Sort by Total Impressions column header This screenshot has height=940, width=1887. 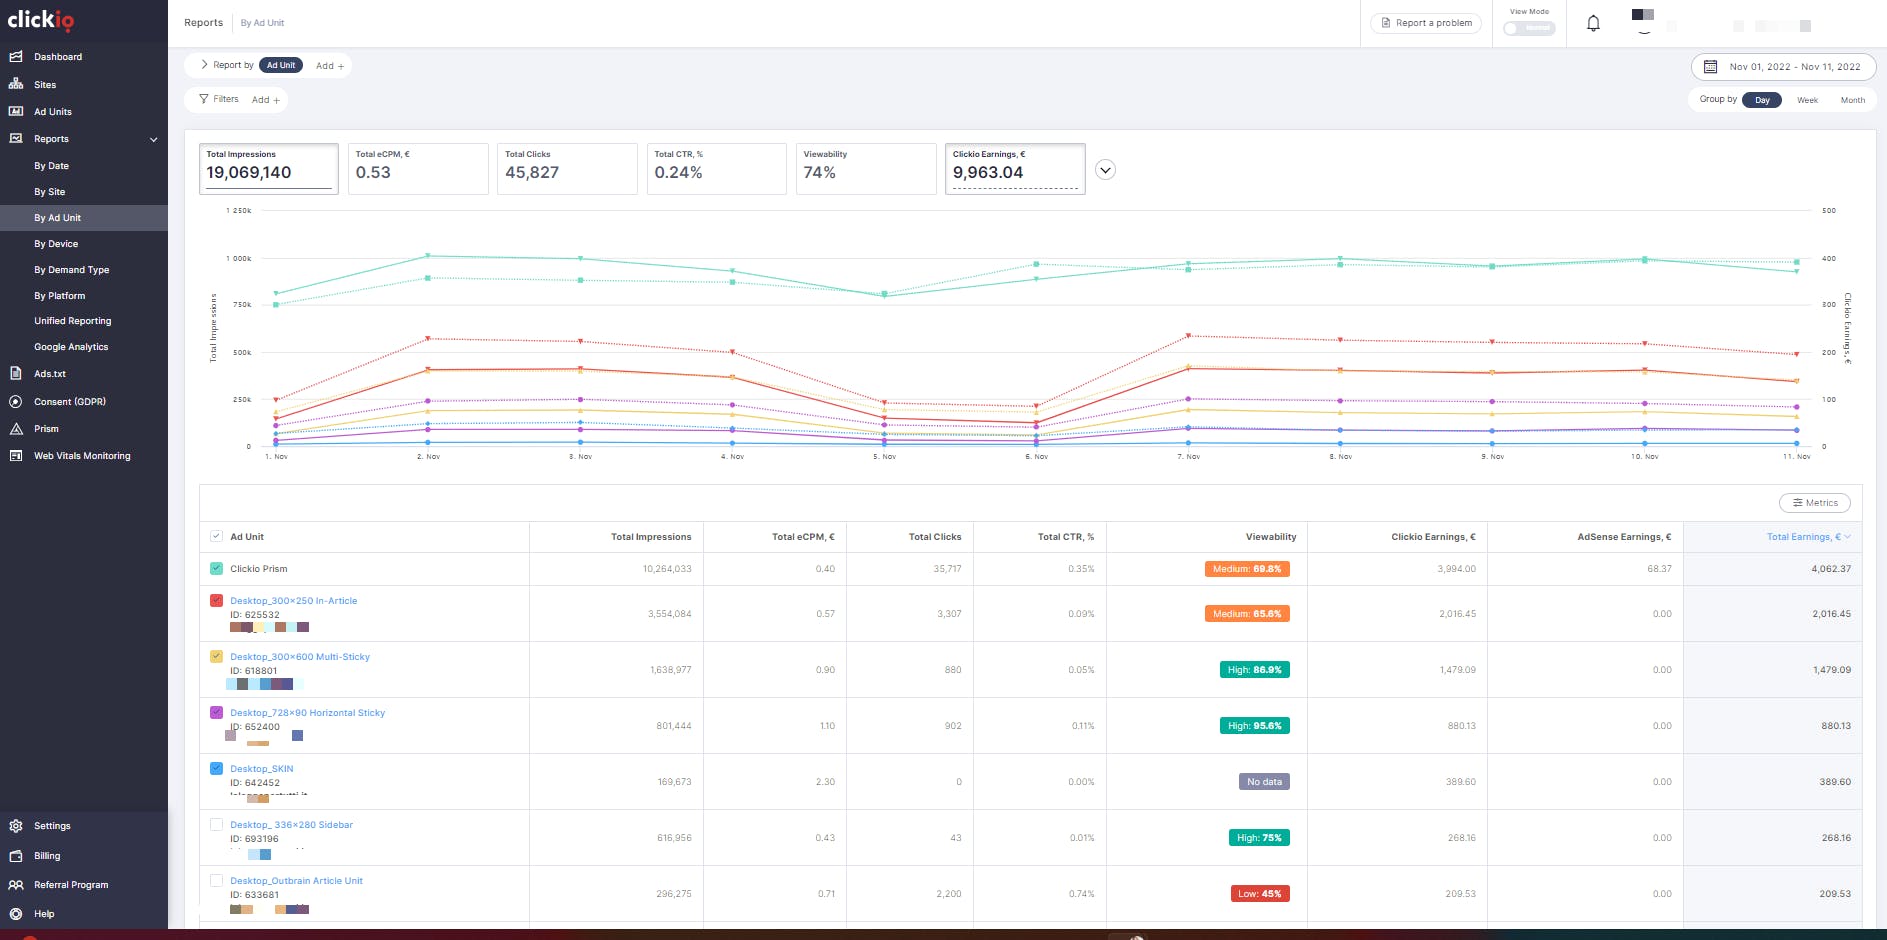click(651, 537)
